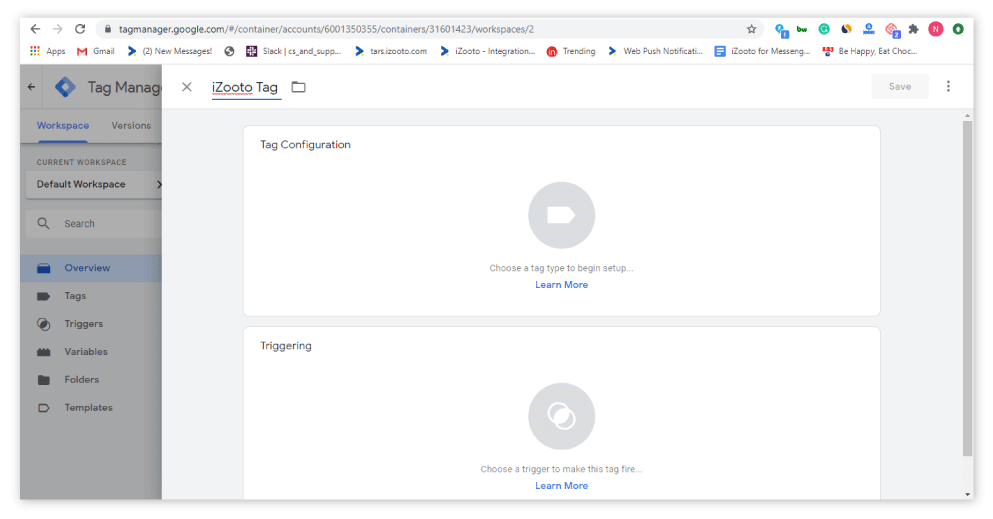Image resolution: width=993 pixels, height=519 pixels.
Task: Click the Grammarly extension icon
Action: (x=824, y=29)
